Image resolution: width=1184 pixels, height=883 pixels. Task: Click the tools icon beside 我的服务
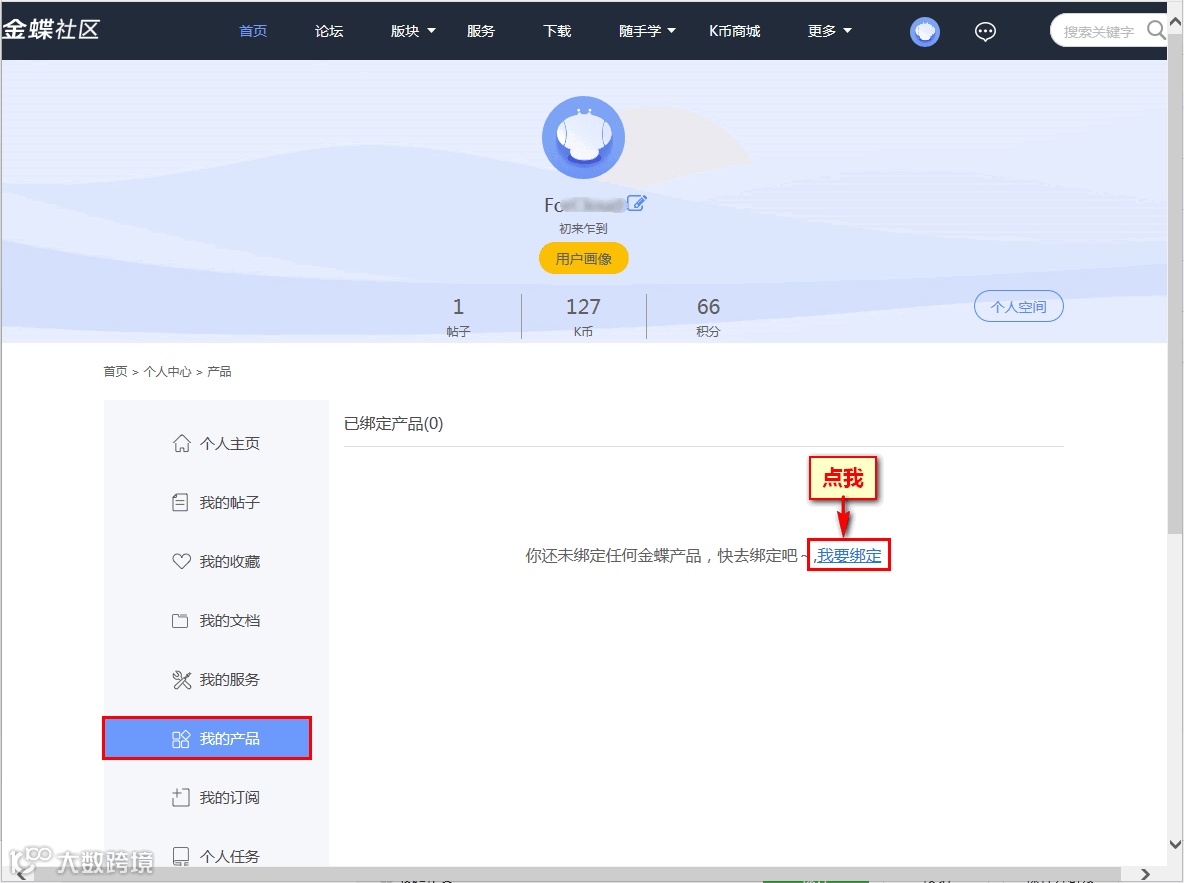point(181,680)
